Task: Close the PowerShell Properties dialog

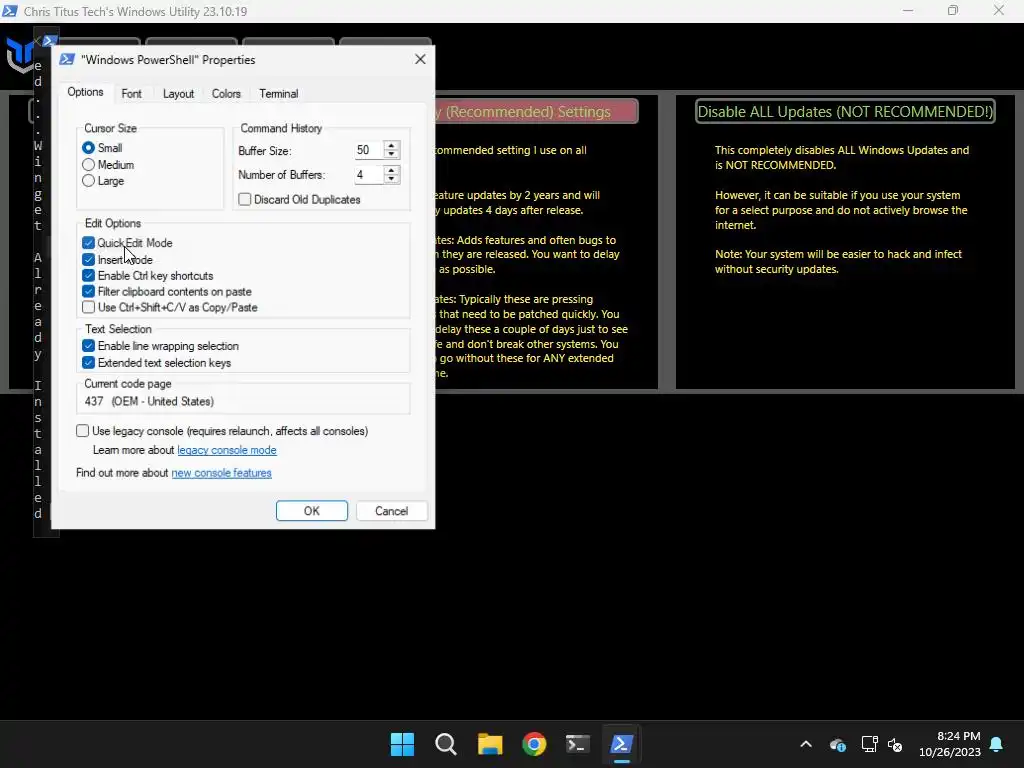Action: tap(420, 59)
